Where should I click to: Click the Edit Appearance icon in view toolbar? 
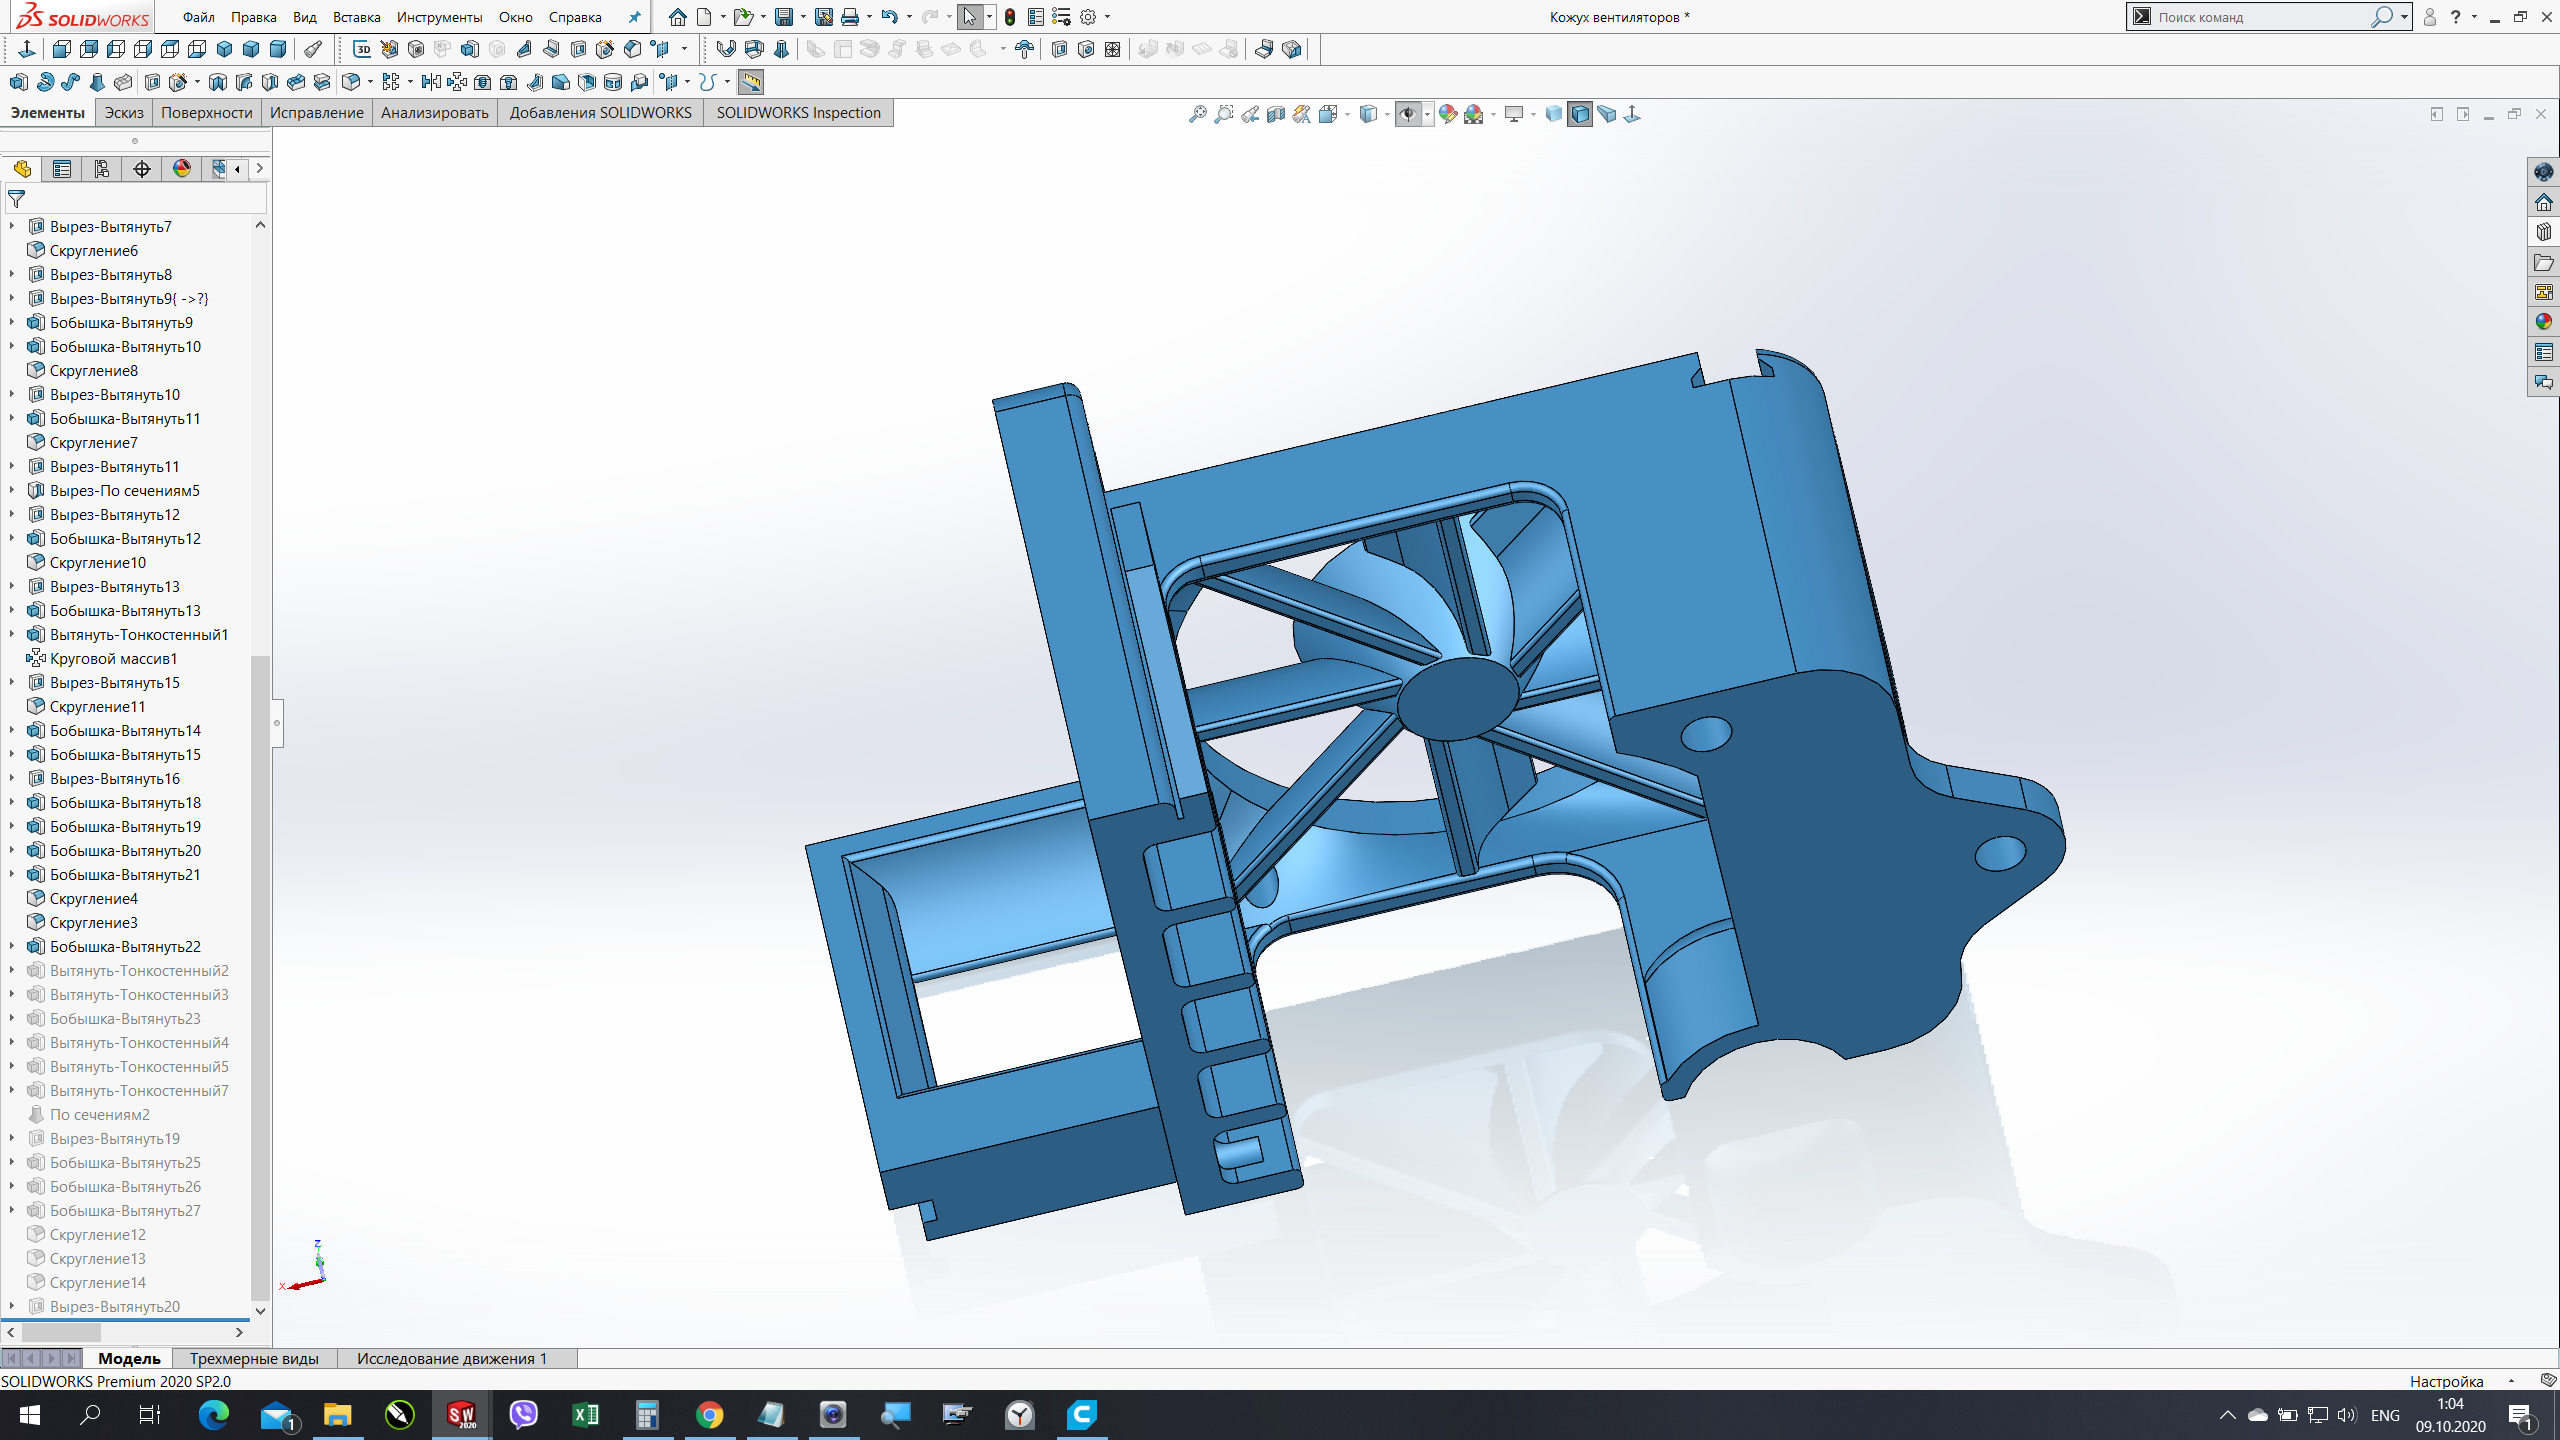pyautogui.click(x=1447, y=114)
